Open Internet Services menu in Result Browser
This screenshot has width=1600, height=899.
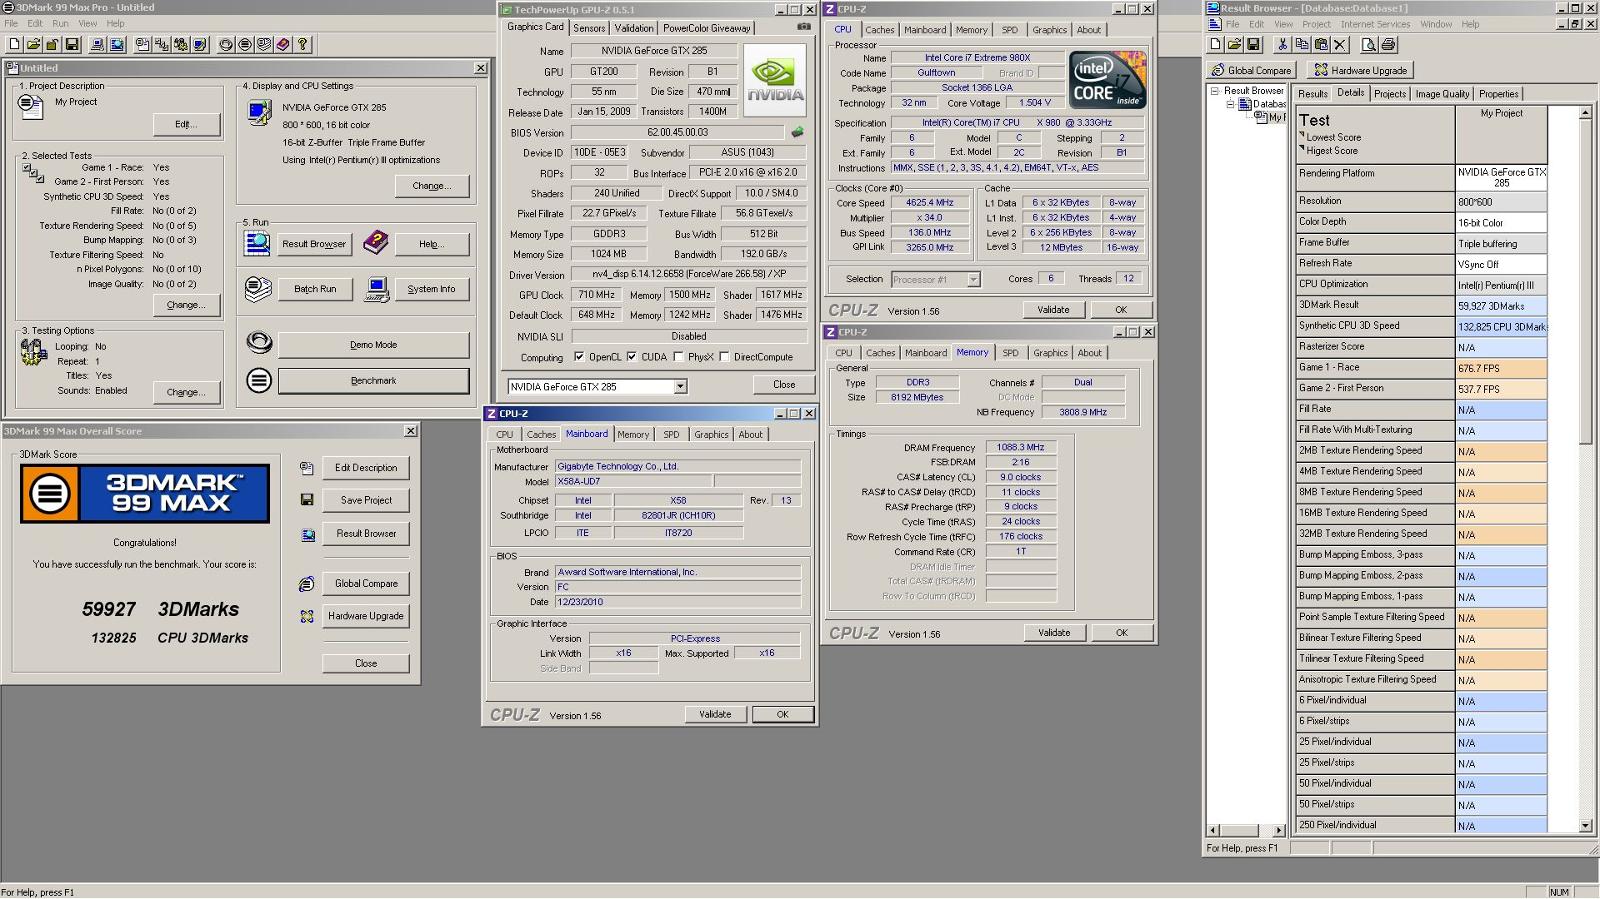click(x=1375, y=24)
